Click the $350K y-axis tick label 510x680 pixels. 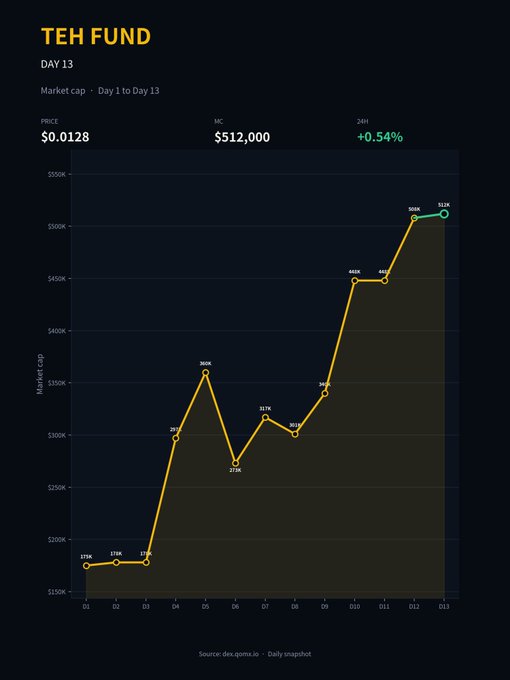click(57, 383)
